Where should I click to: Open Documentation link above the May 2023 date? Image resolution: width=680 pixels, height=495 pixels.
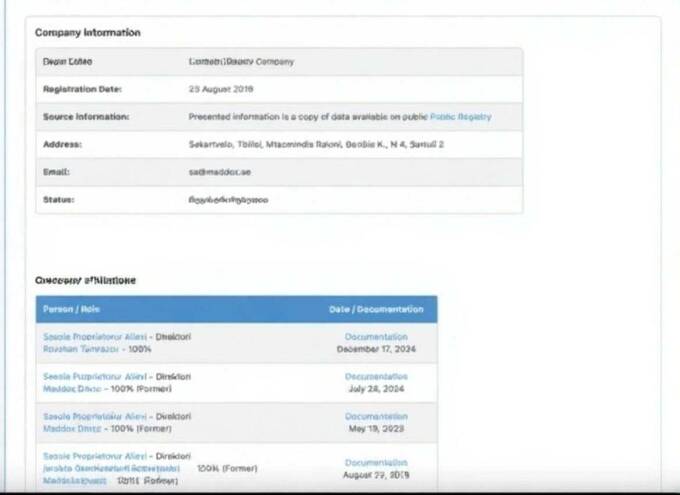(376, 416)
